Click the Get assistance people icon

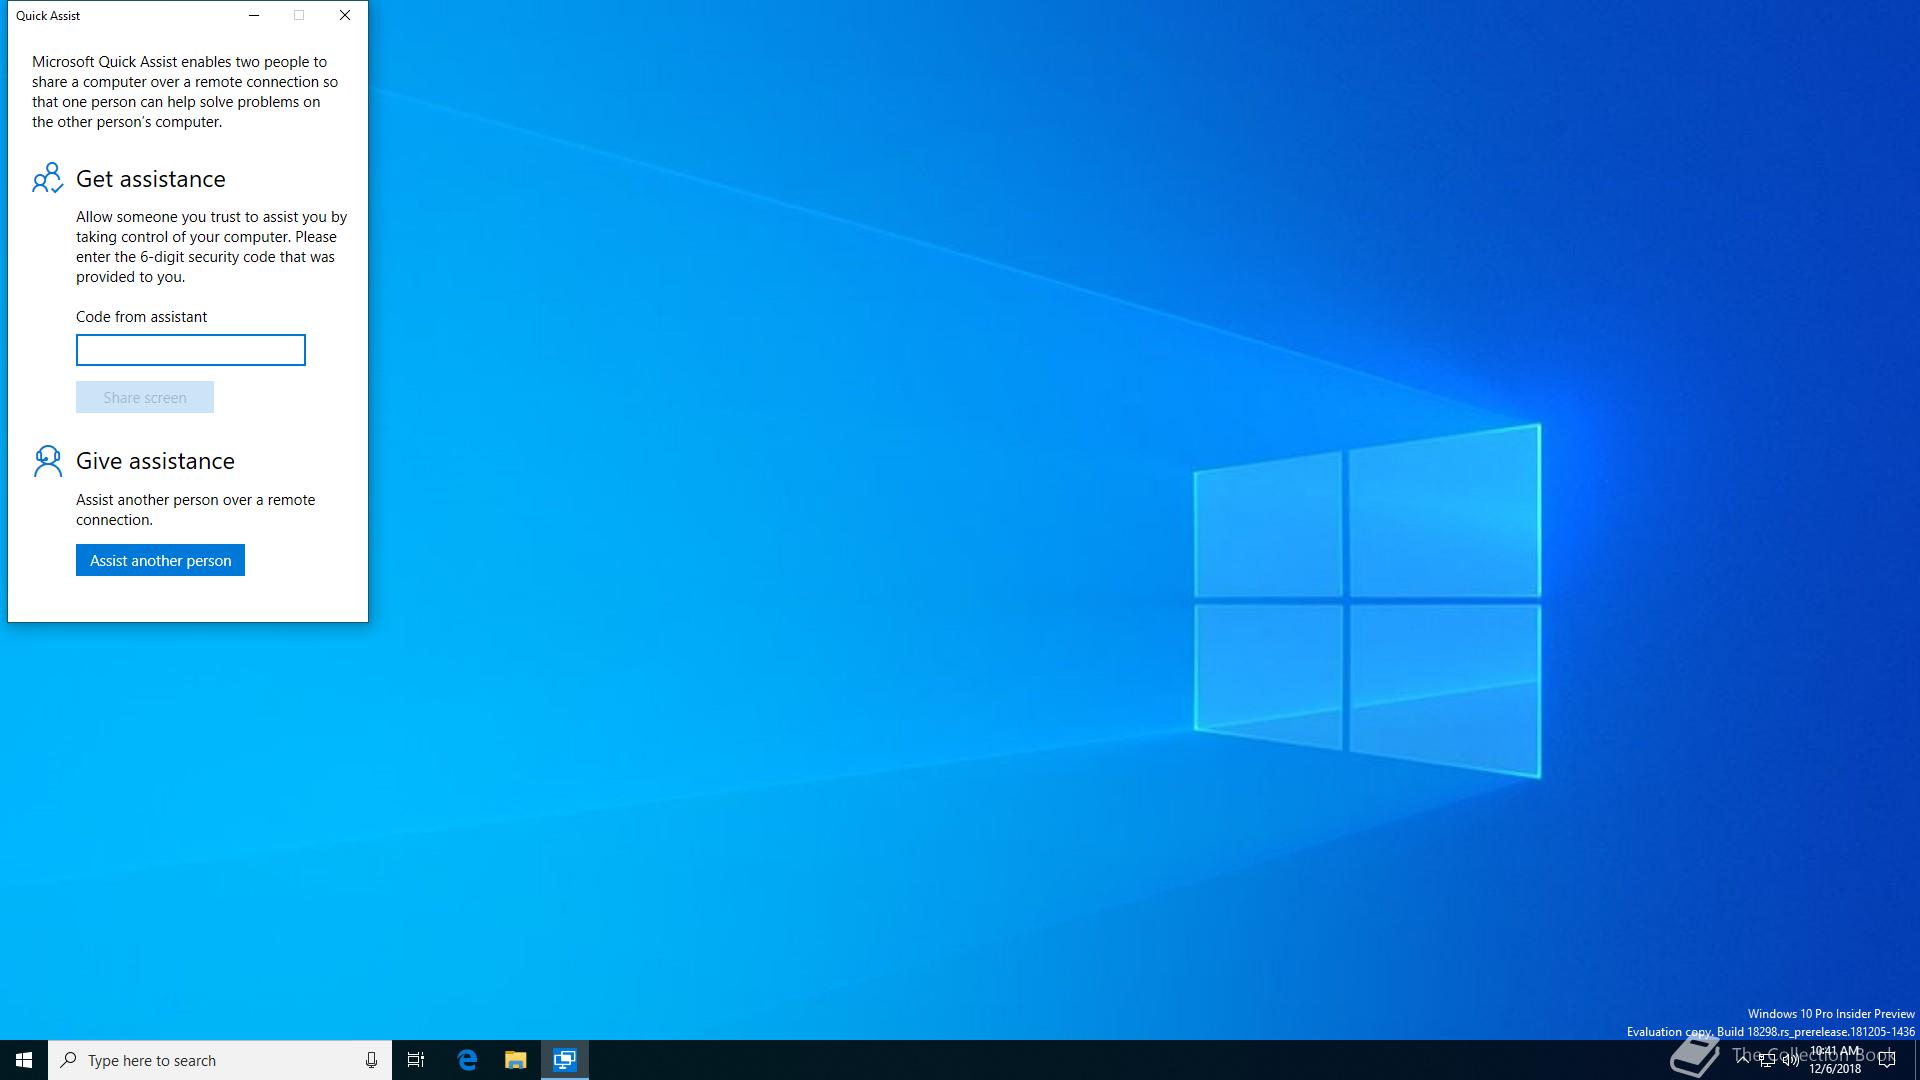coord(47,178)
